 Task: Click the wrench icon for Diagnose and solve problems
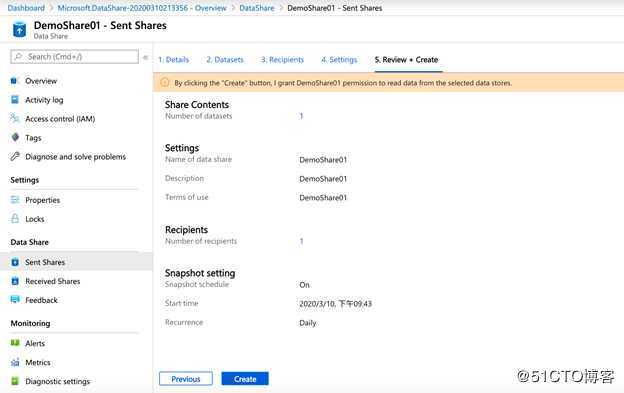(x=15, y=156)
